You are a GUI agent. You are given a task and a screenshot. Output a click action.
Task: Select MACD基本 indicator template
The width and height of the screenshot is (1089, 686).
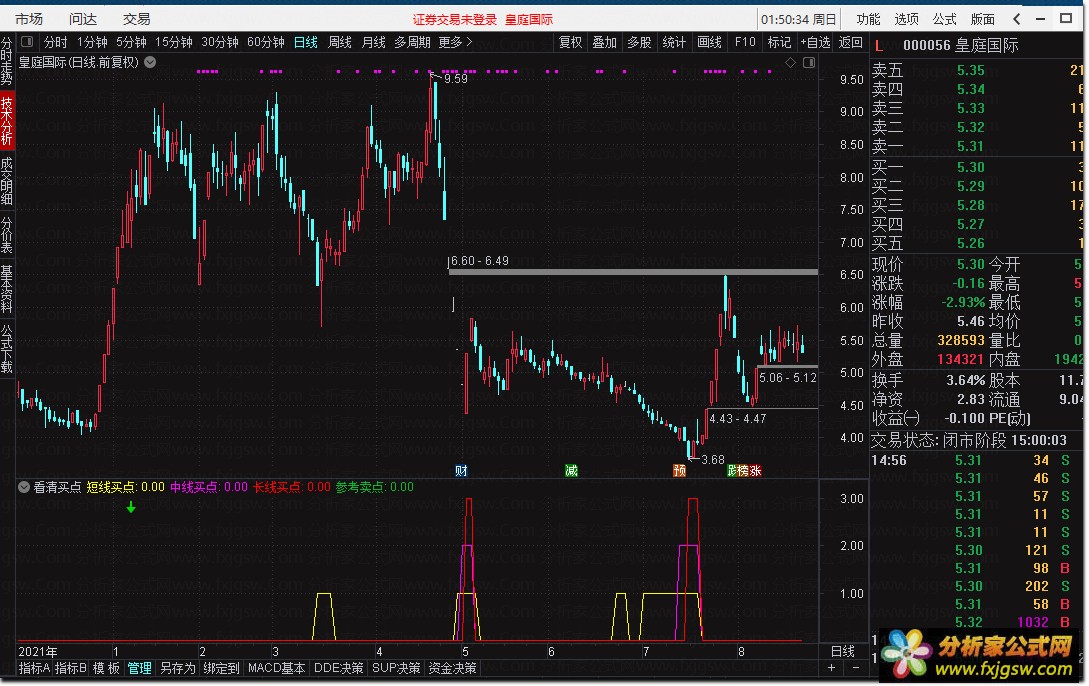(276, 668)
